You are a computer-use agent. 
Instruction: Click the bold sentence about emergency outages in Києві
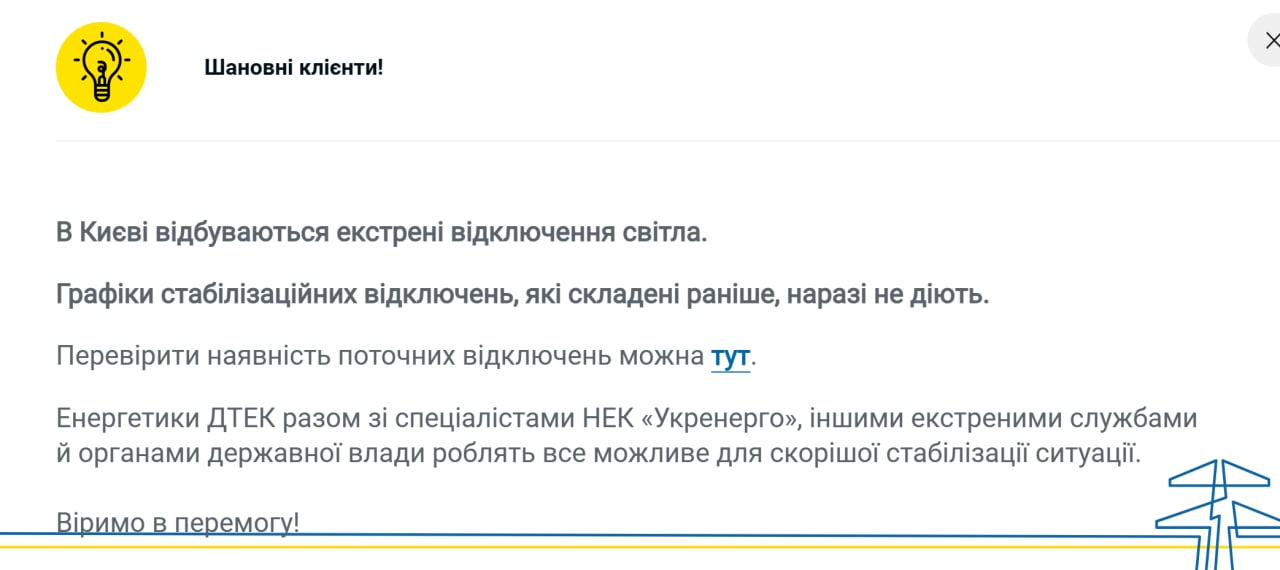click(x=381, y=234)
